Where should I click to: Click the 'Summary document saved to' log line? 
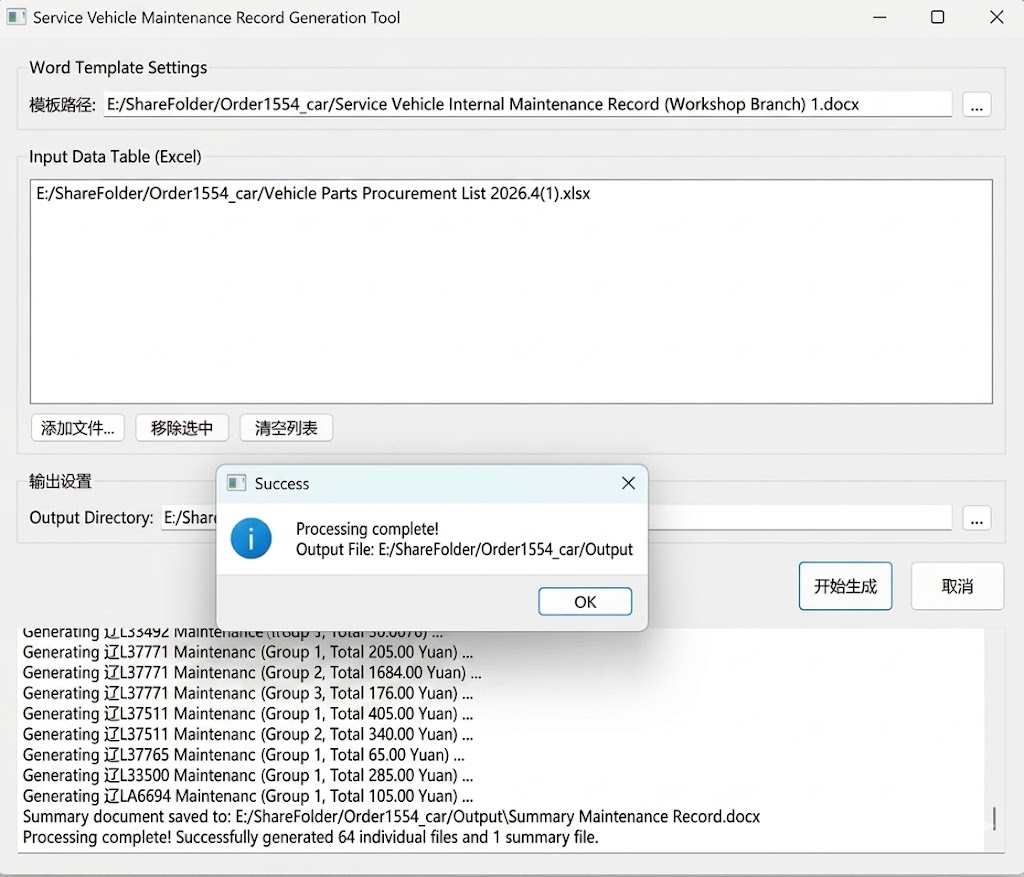click(x=391, y=817)
